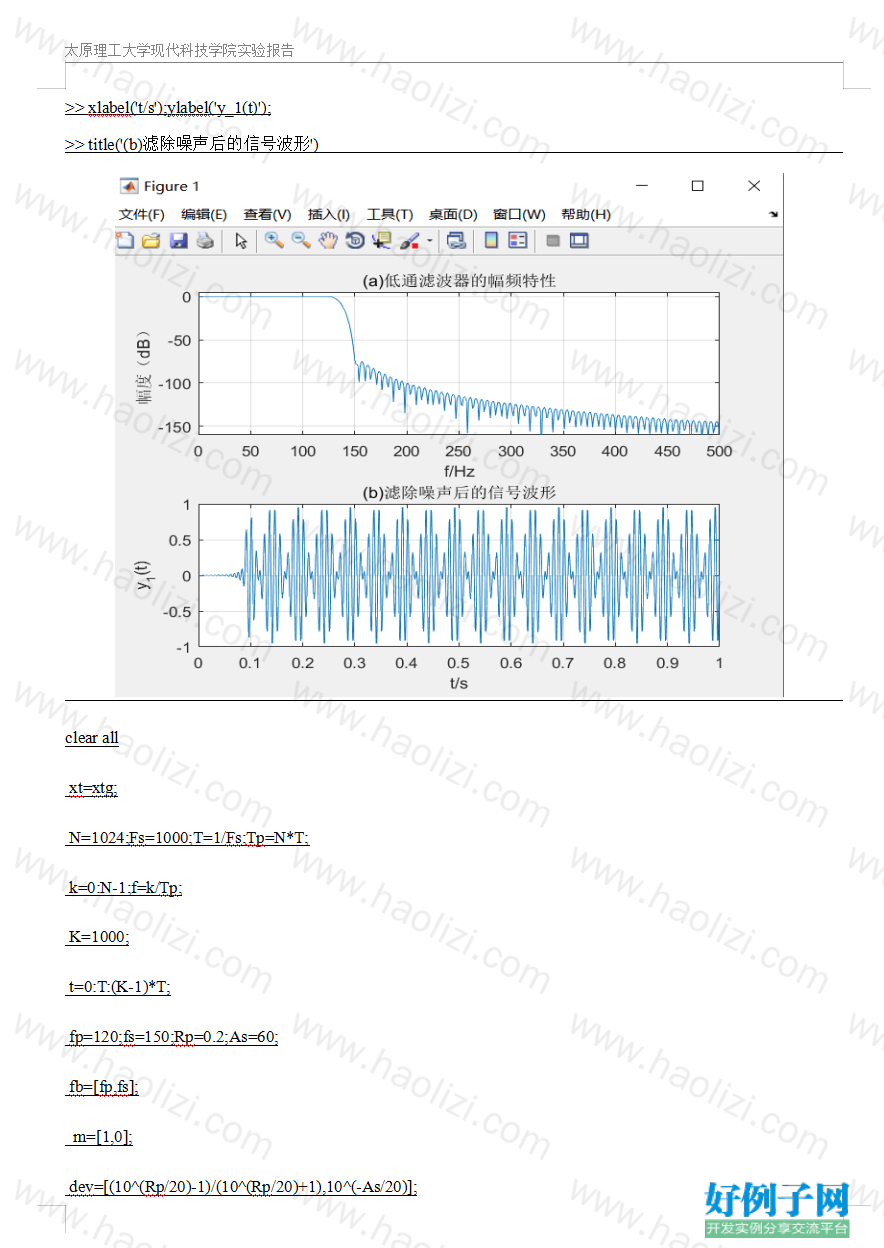
Task: Click the line N=1024;Fs=1000;T=1/Fs;Tp=N*T;
Action: click(x=188, y=838)
